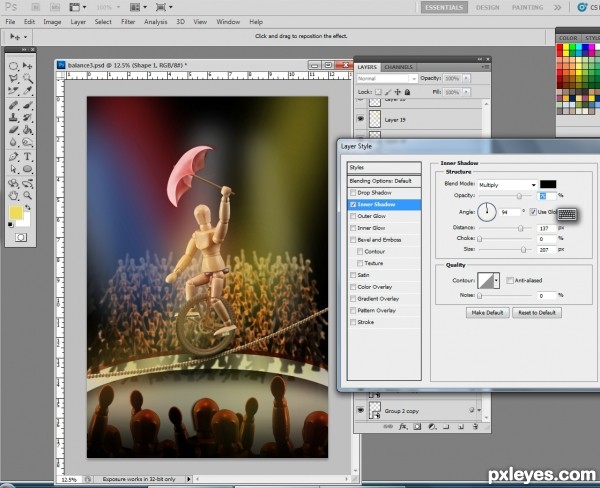Select the Zoom tool

click(28, 196)
